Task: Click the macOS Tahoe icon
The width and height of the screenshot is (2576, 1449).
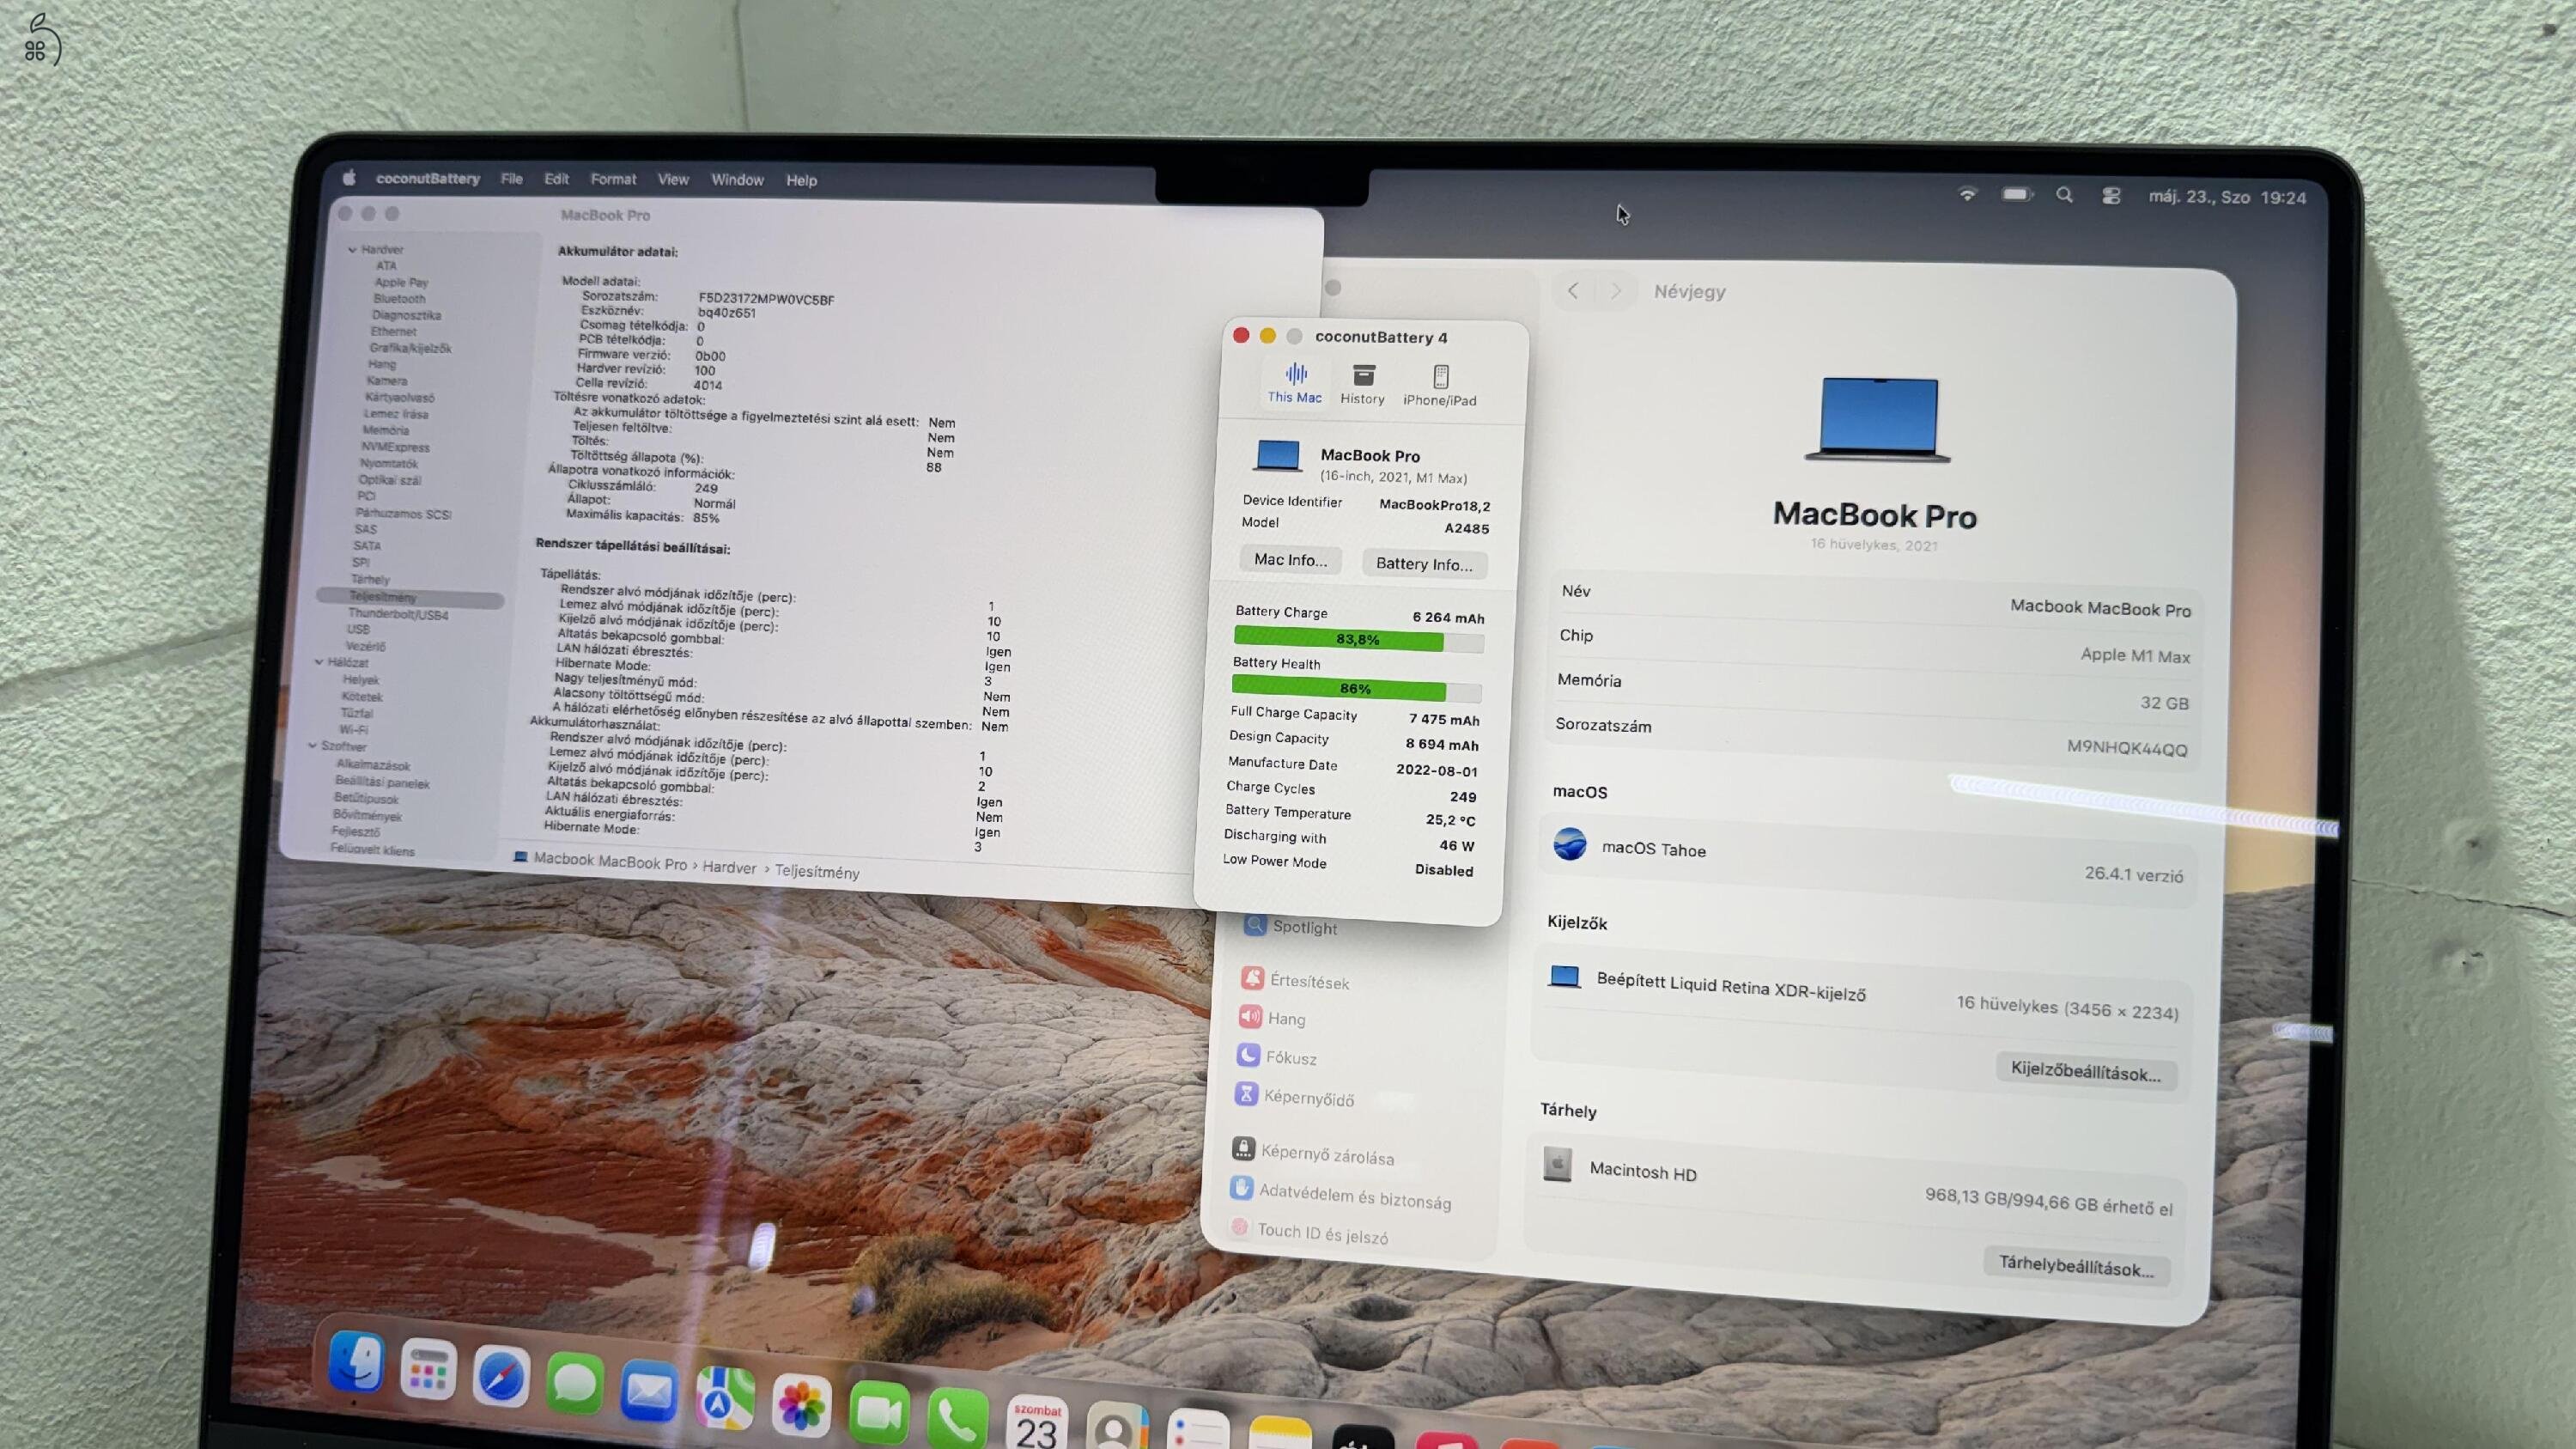Action: click(x=1570, y=844)
